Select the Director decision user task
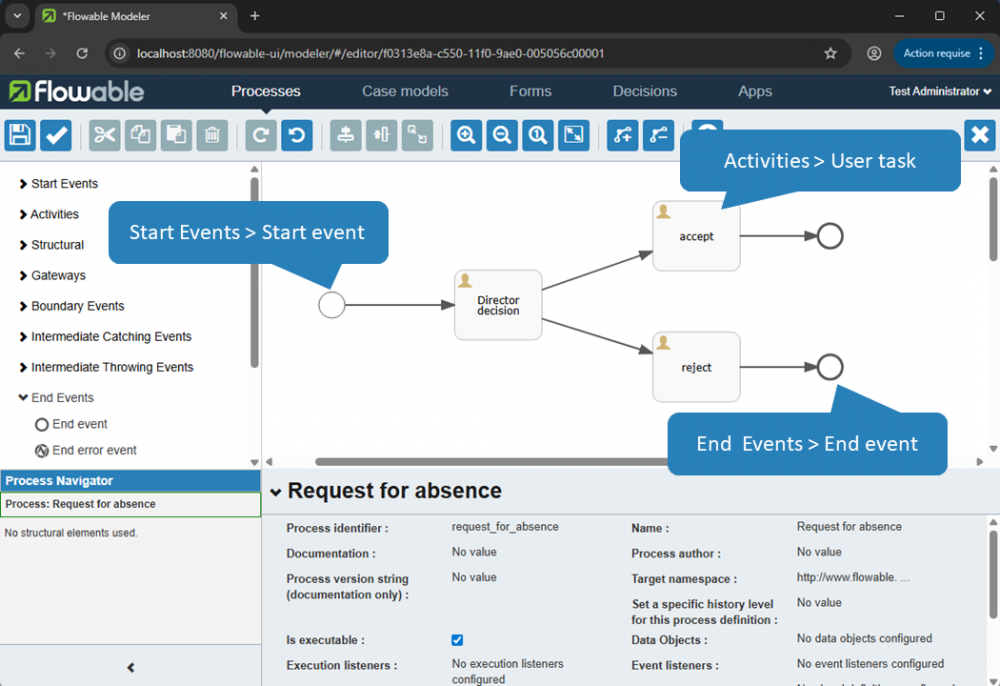The image size is (1000, 686). pos(498,306)
